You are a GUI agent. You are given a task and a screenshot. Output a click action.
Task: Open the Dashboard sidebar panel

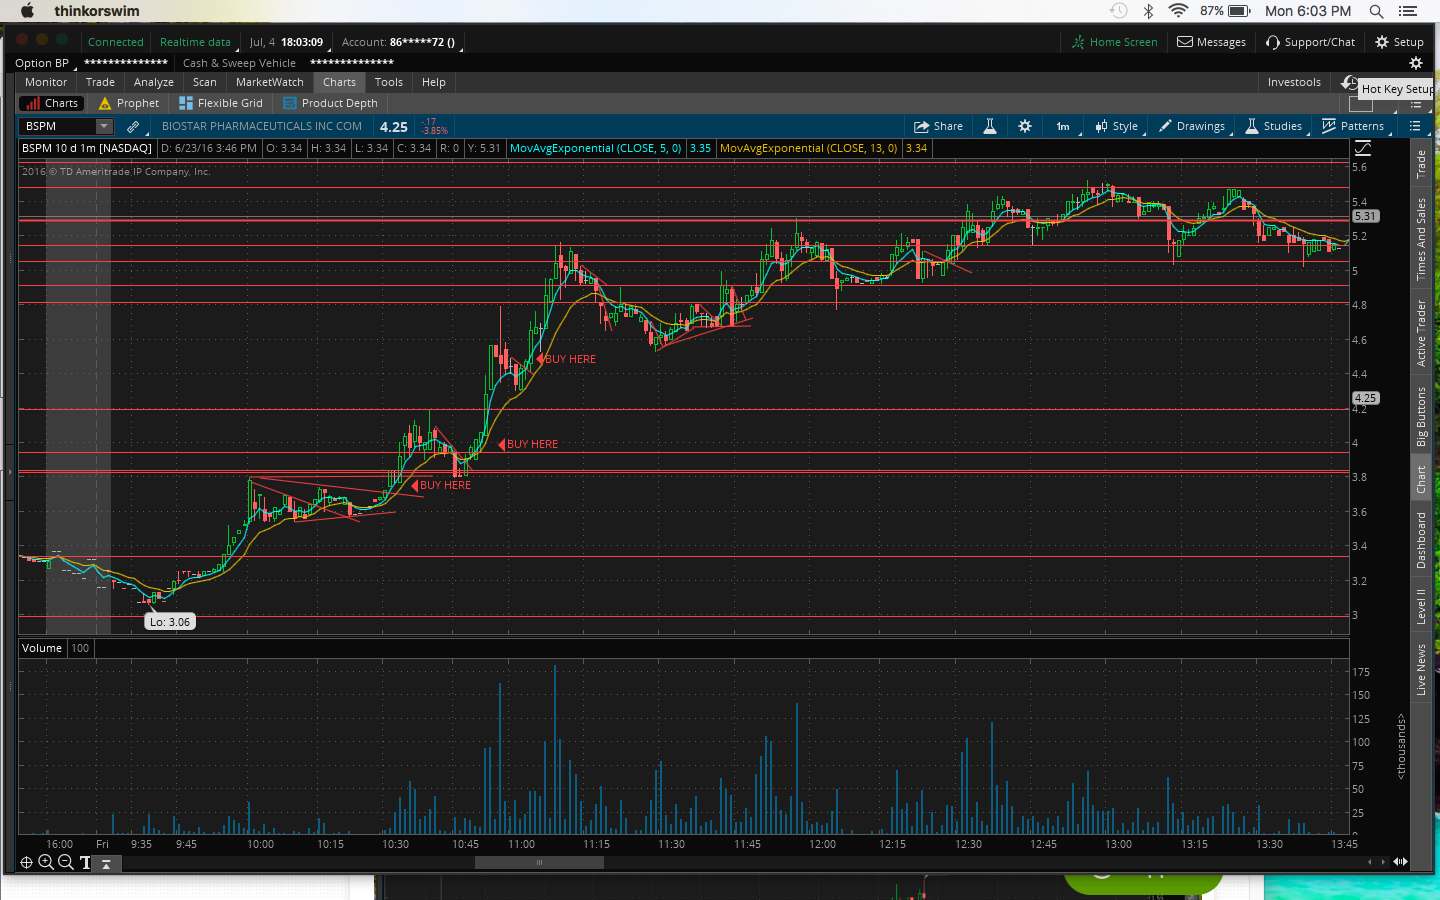[x=1421, y=540]
